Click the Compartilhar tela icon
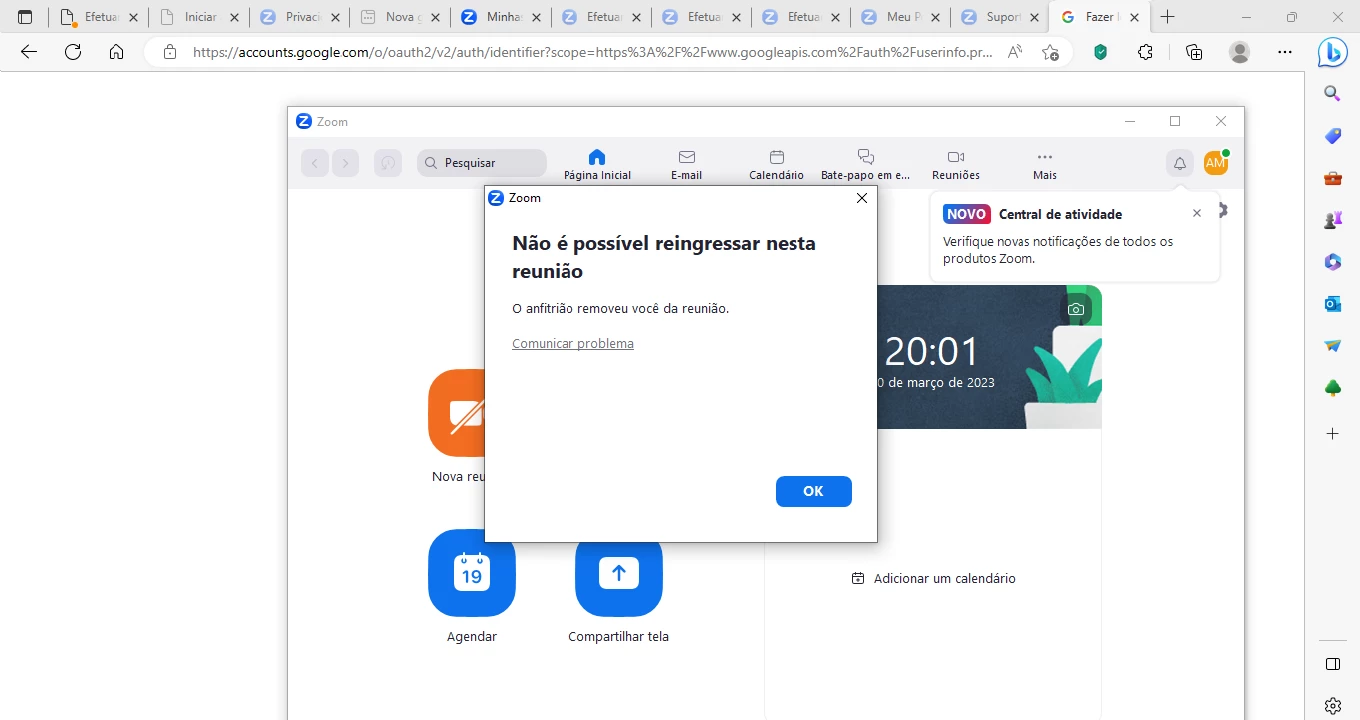The height and width of the screenshot is (720, 1360). [x=619, y=573]
